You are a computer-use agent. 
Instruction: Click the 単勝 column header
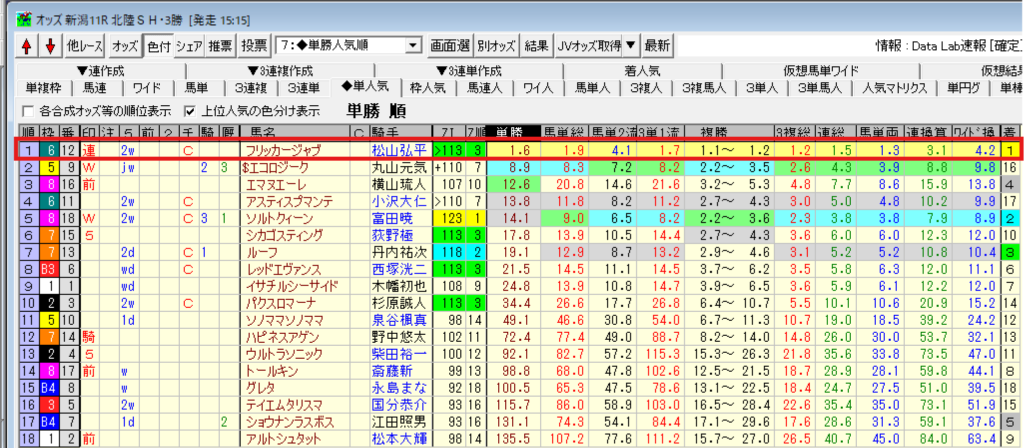pos(510,131)
